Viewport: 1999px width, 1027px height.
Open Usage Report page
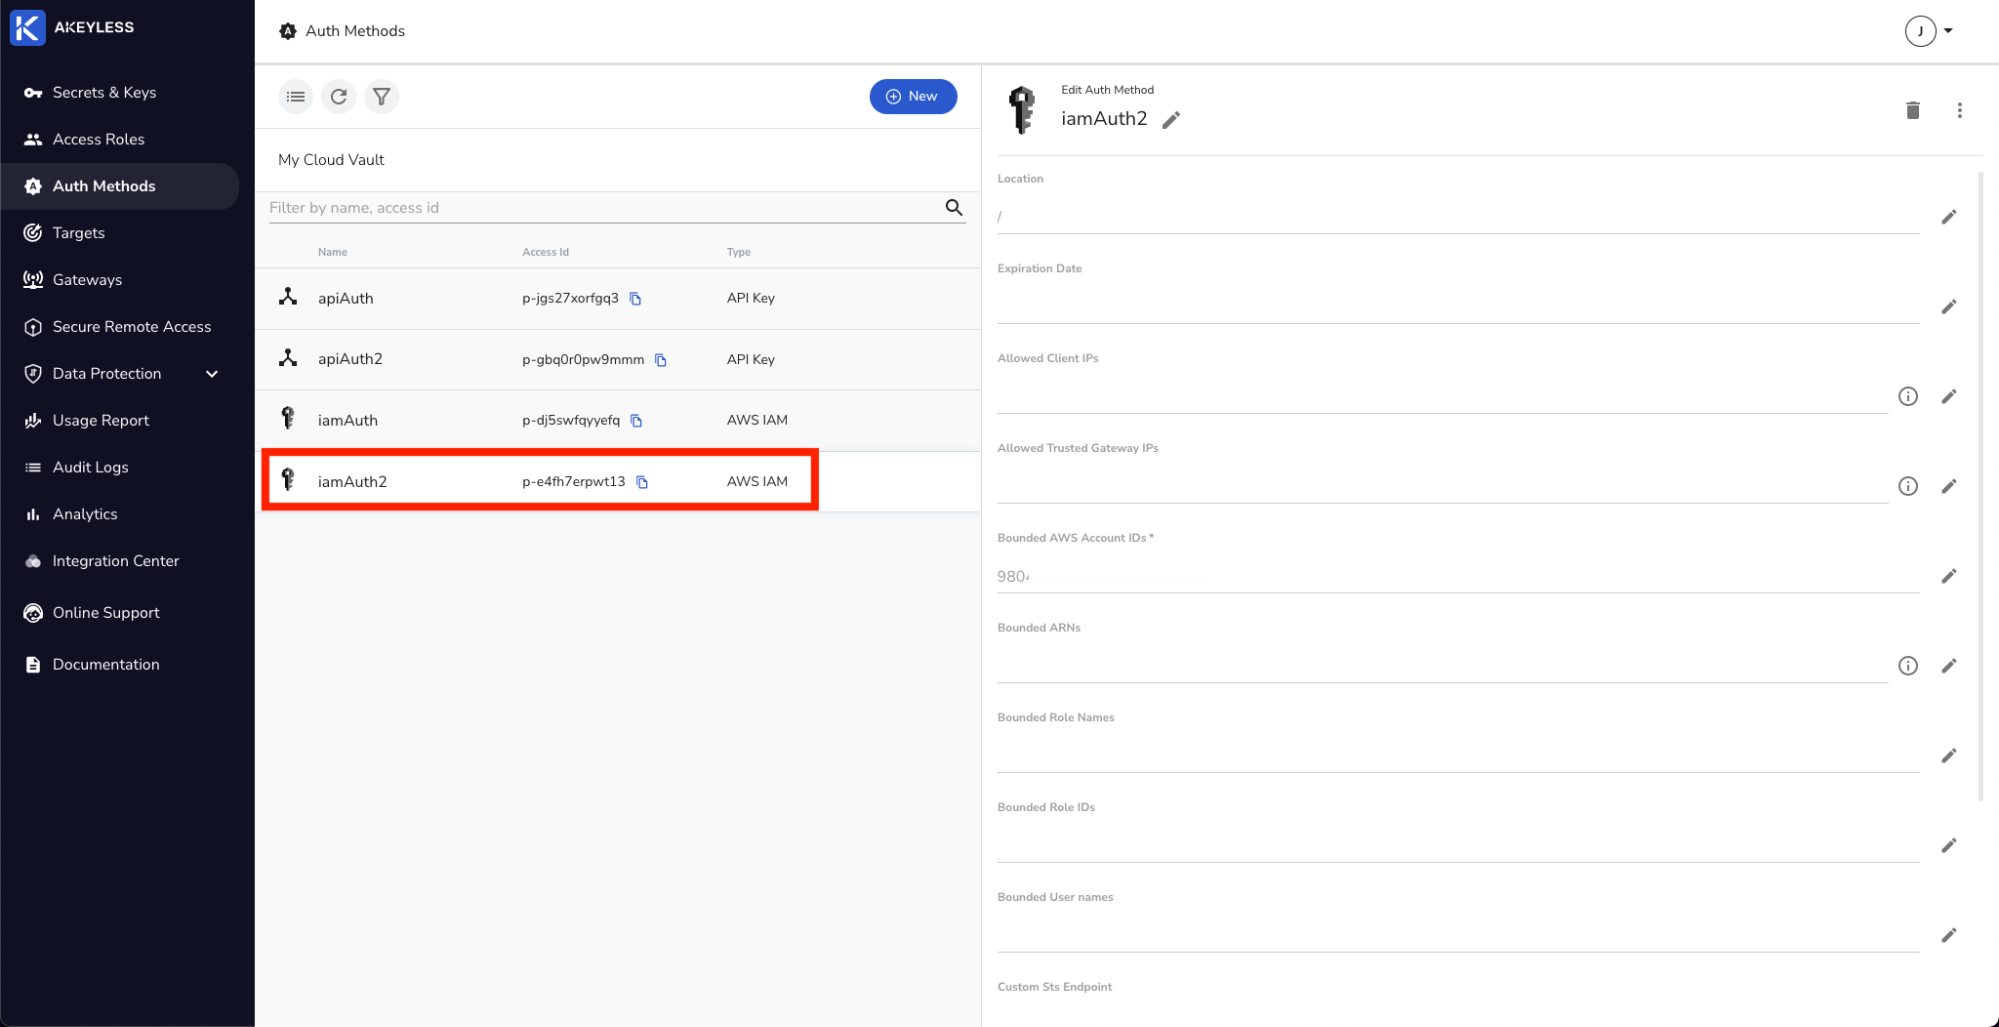100,421
